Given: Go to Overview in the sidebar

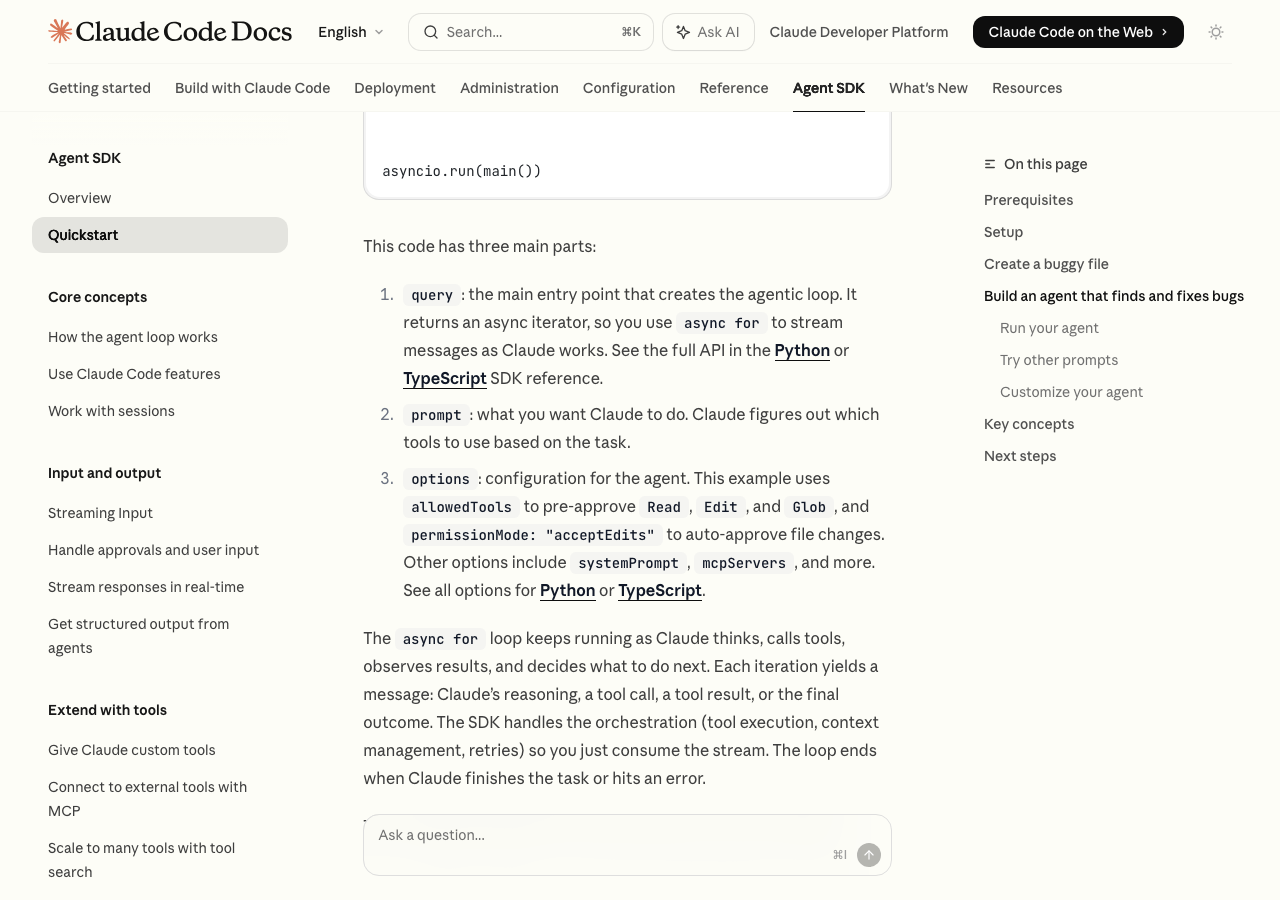Looking at the screenshot, I should point(79,198).
